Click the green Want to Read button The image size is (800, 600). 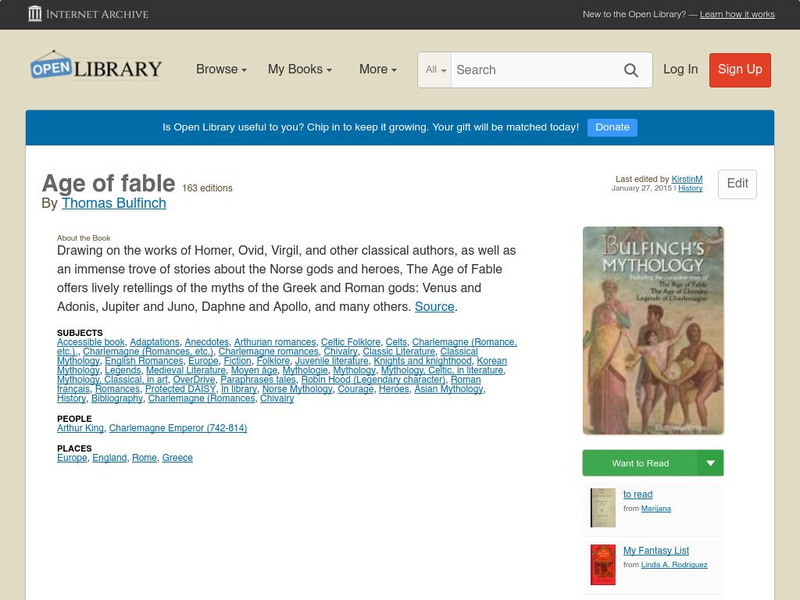[x=640, y=463]
